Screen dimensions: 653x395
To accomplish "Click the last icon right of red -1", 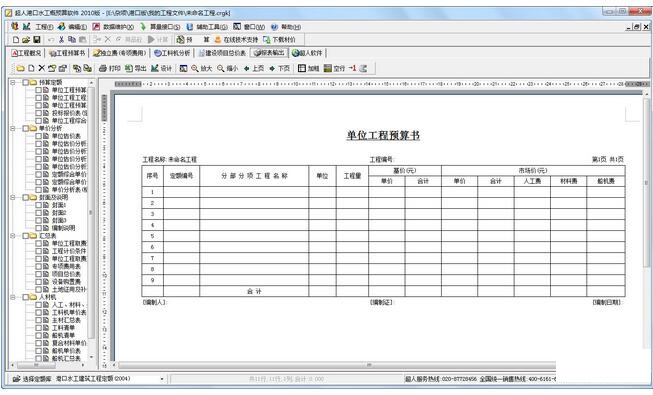I will 363,68.
